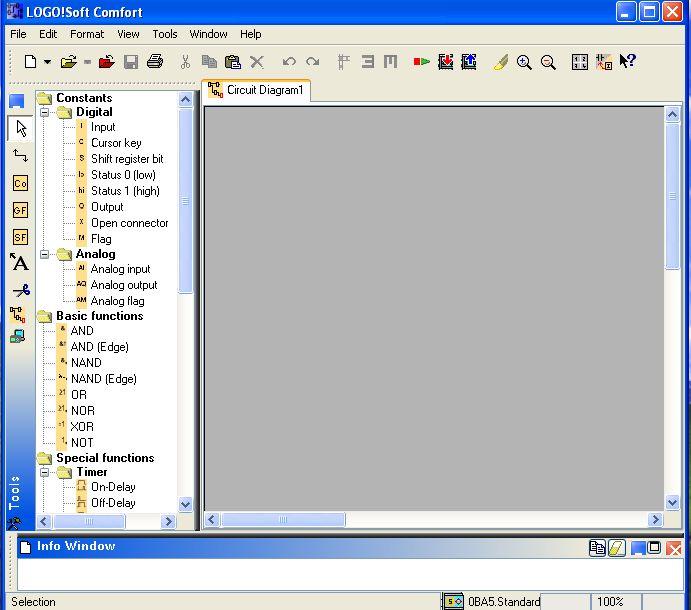
Task: Select Shift register bit item
Action: pyautogui.click(x=127, y=159)
